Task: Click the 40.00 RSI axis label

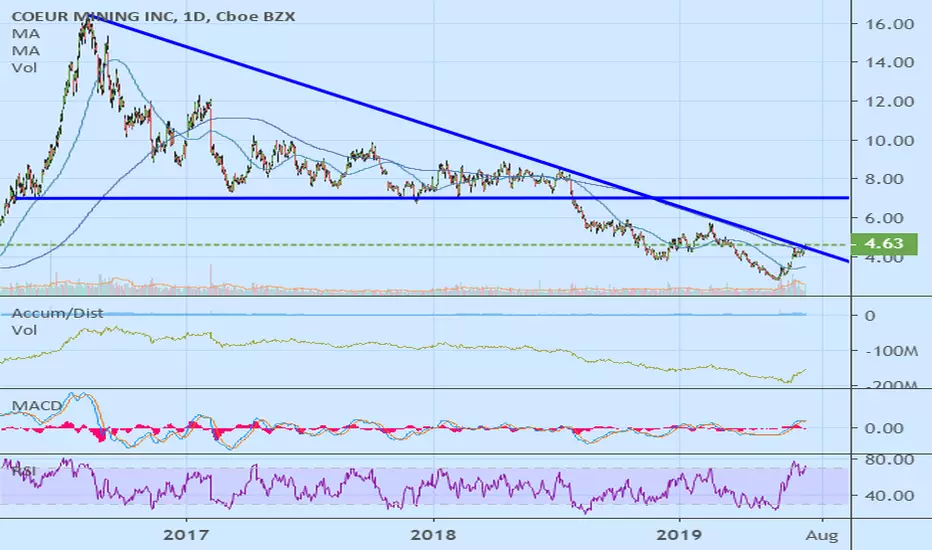Action: tap(890, 495)
